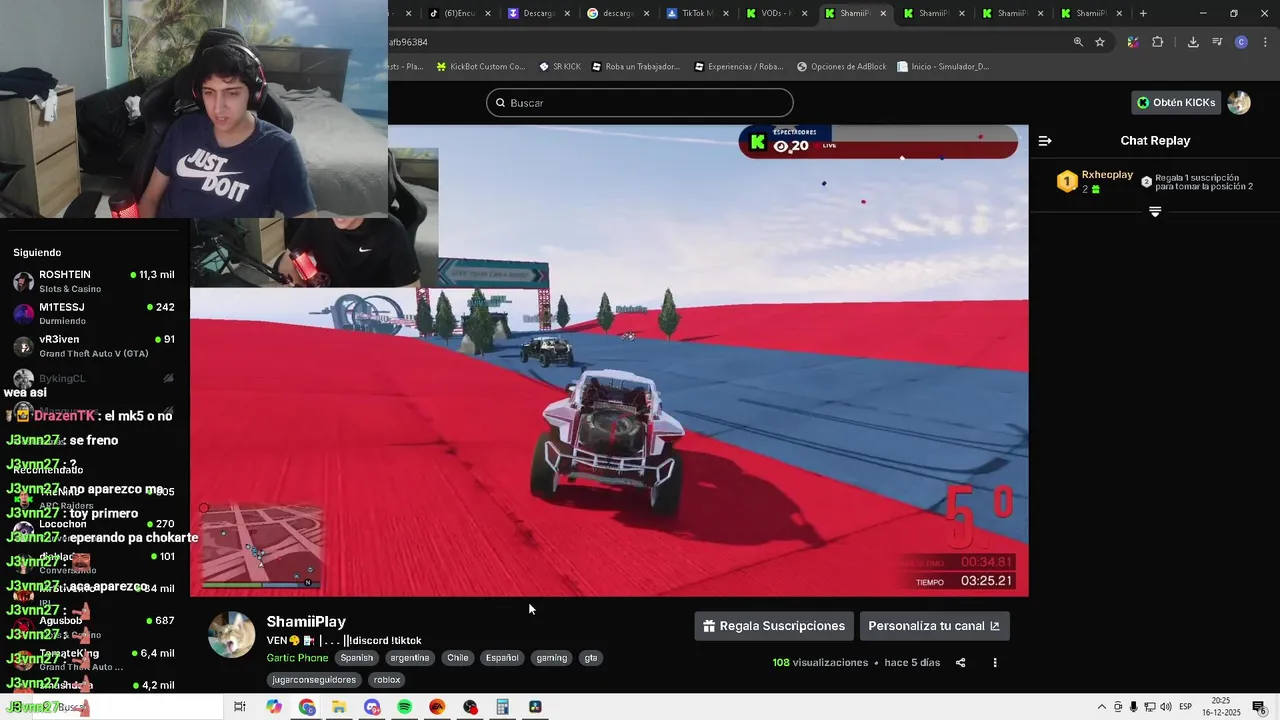The image size is (1280, 720).
Task: Open the ShamiiPlay channel avatar
Action: 231,635
